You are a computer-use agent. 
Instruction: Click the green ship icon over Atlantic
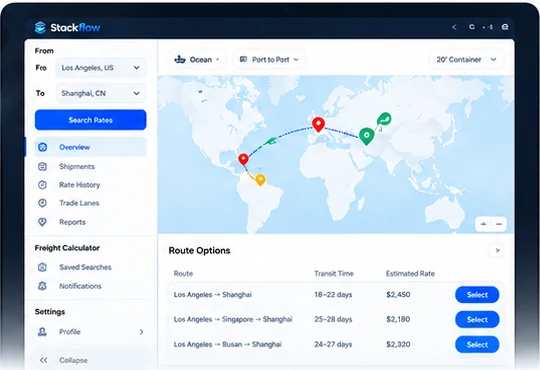coord(271,141)
